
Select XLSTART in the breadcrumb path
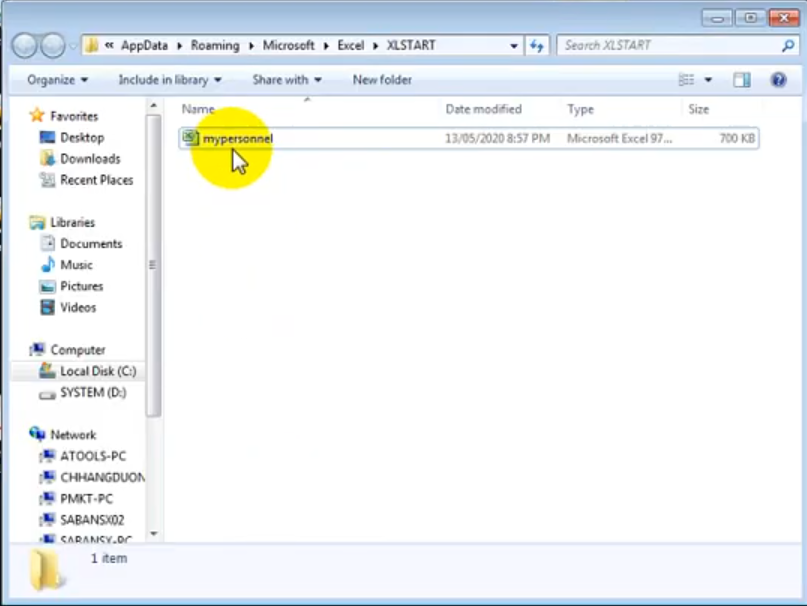click(411, 45)
